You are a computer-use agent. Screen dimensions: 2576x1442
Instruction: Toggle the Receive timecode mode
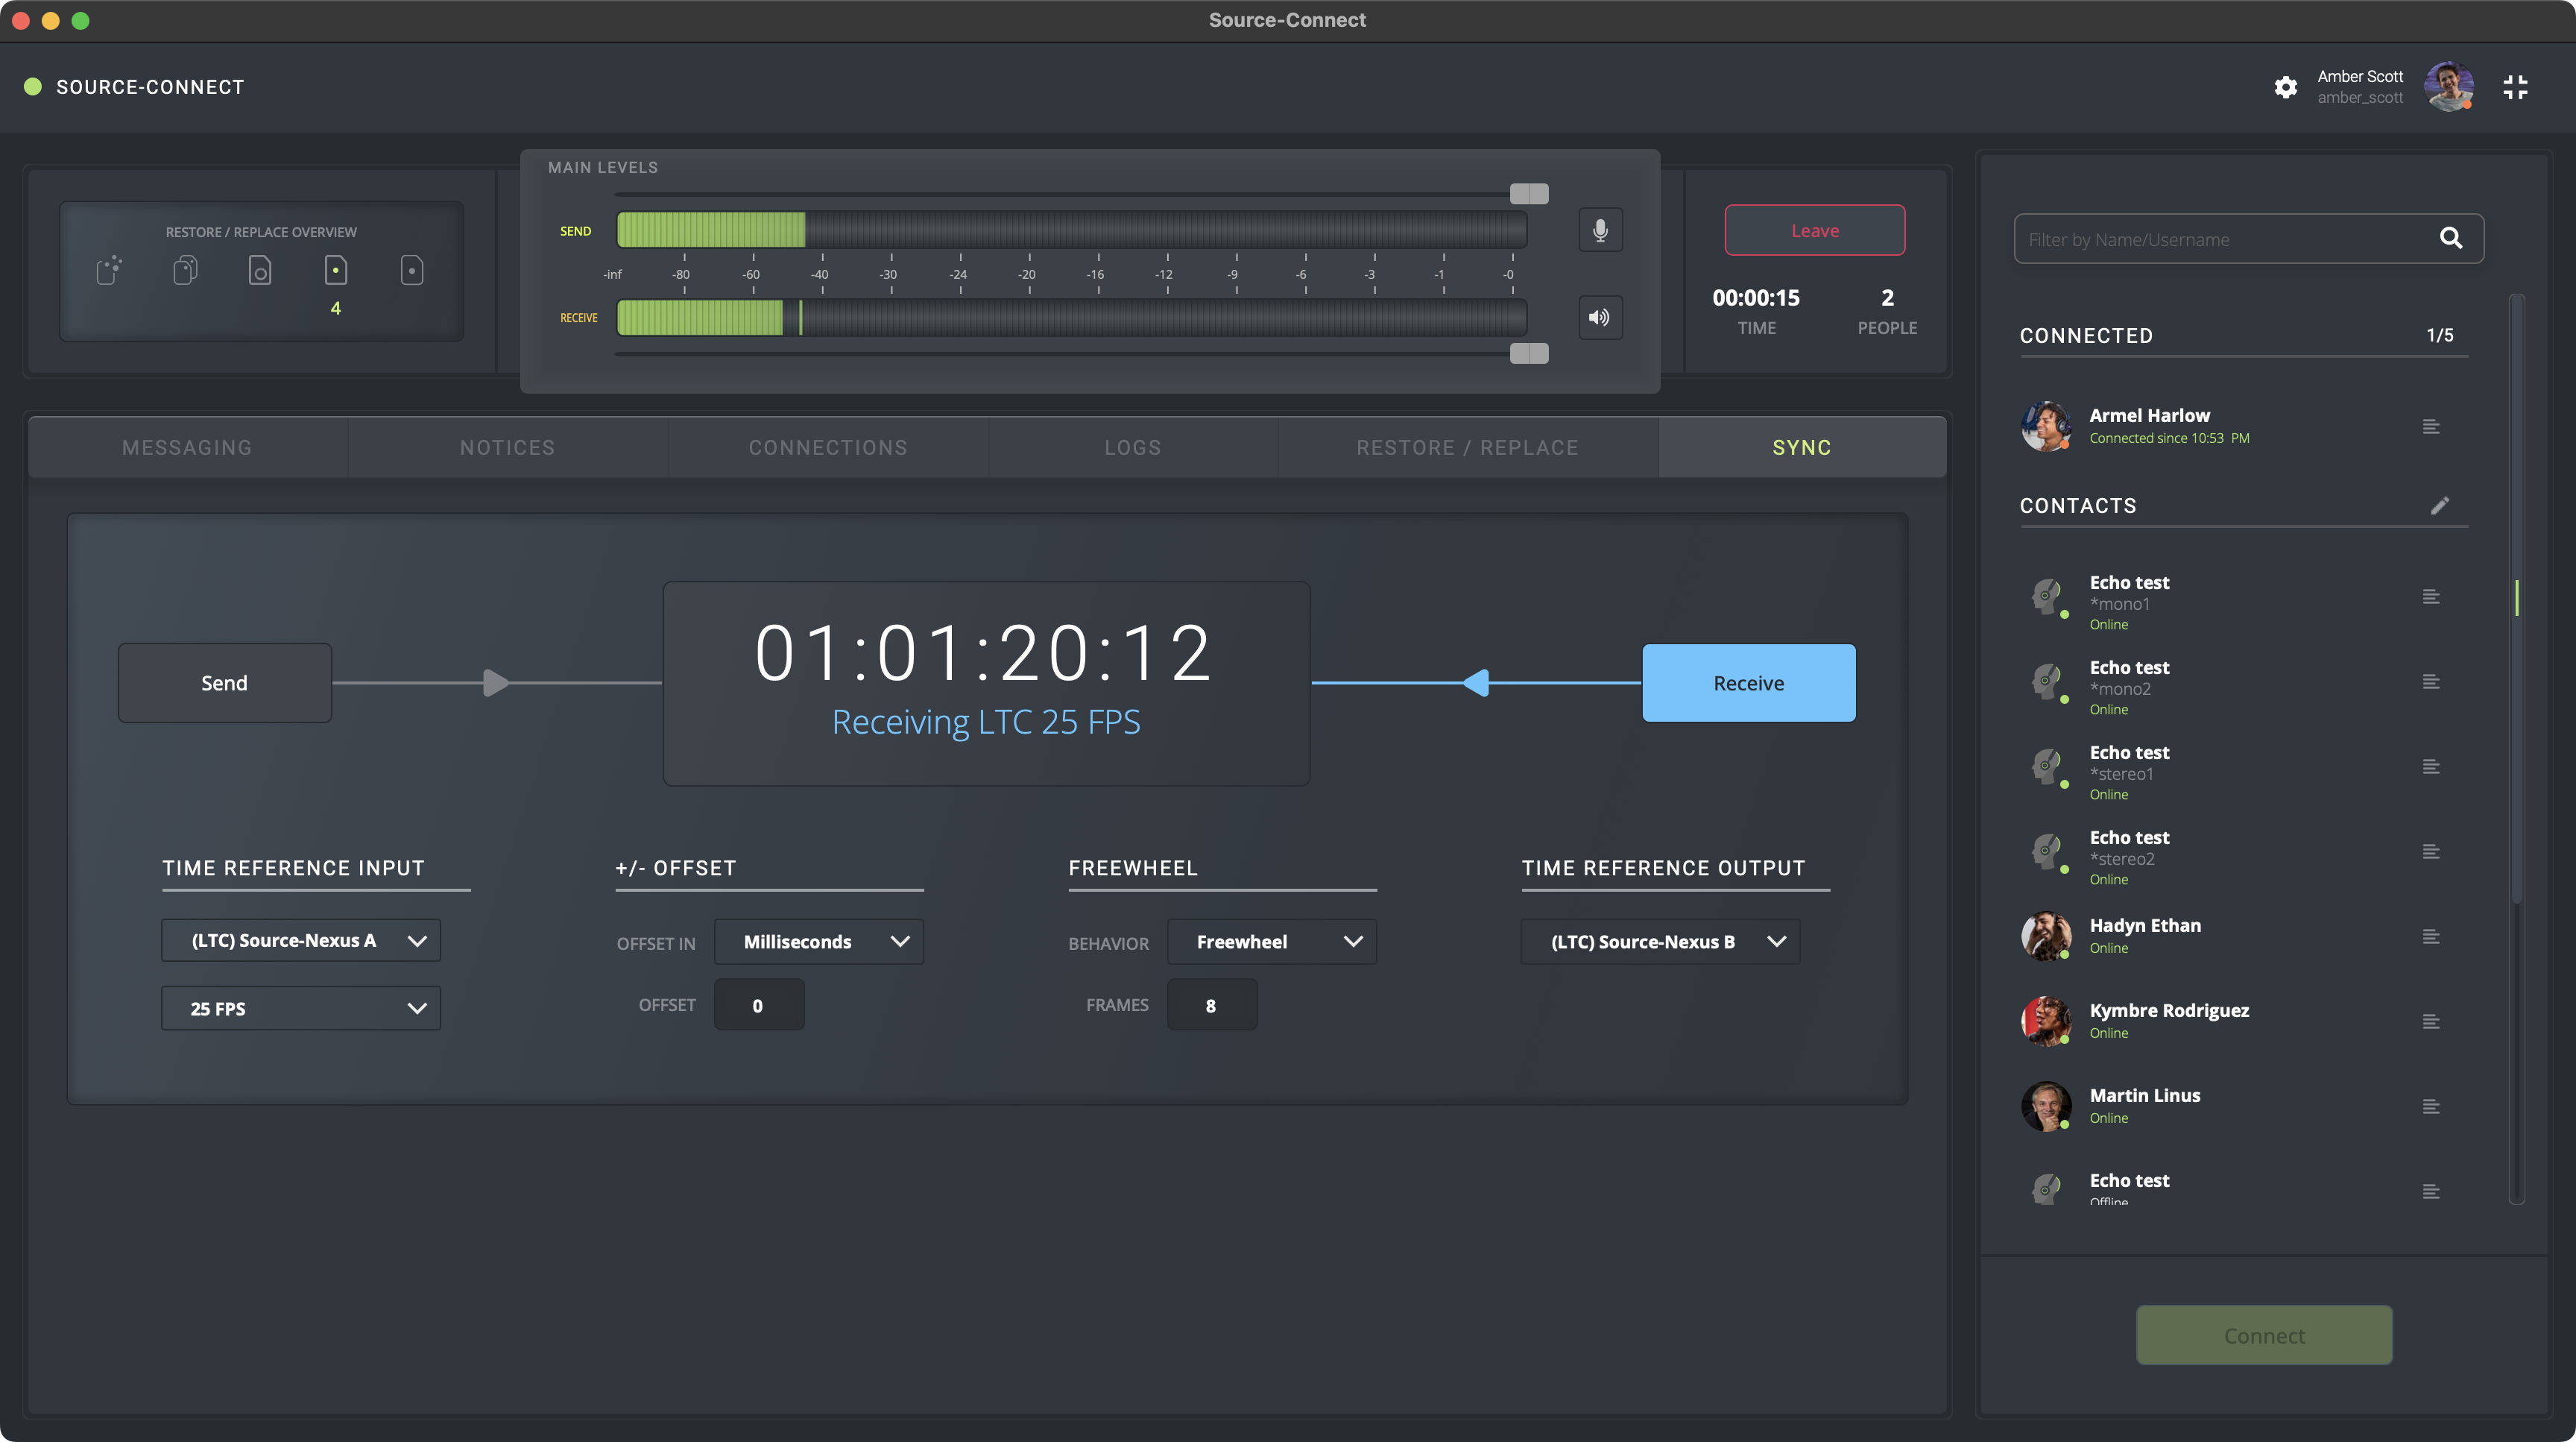point(1748,683)
